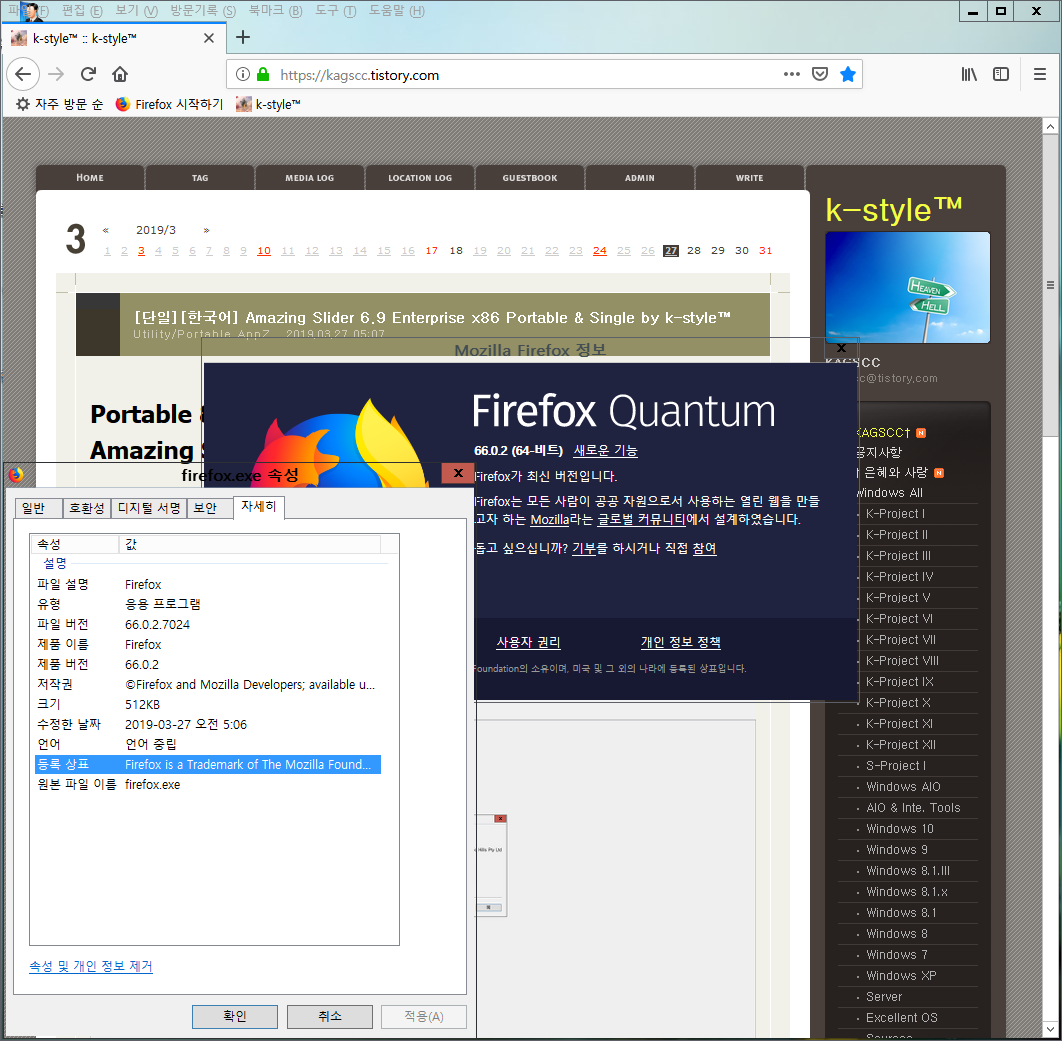1062x1041 pixels.
Task: Toggle the blue bookmark star
Action: tap(847, 75)
